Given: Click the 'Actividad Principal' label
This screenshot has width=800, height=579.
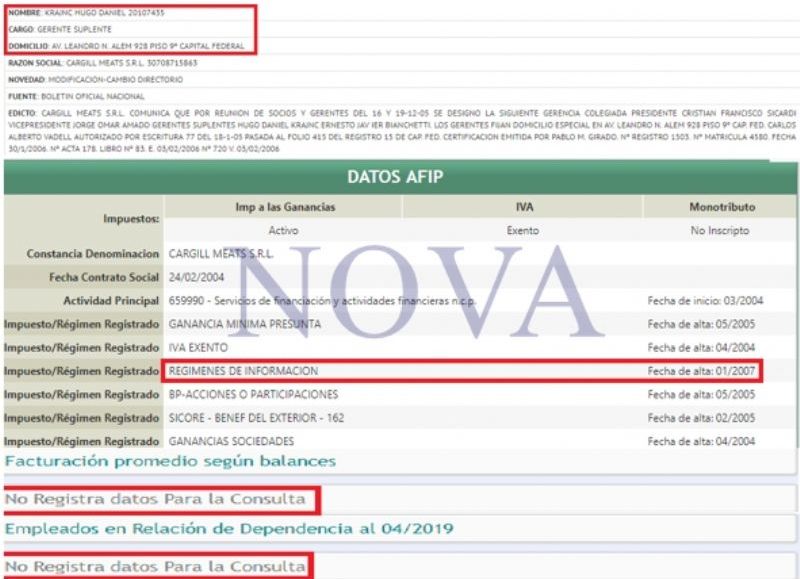Looking at the screenshot, I should pos(111,301).
